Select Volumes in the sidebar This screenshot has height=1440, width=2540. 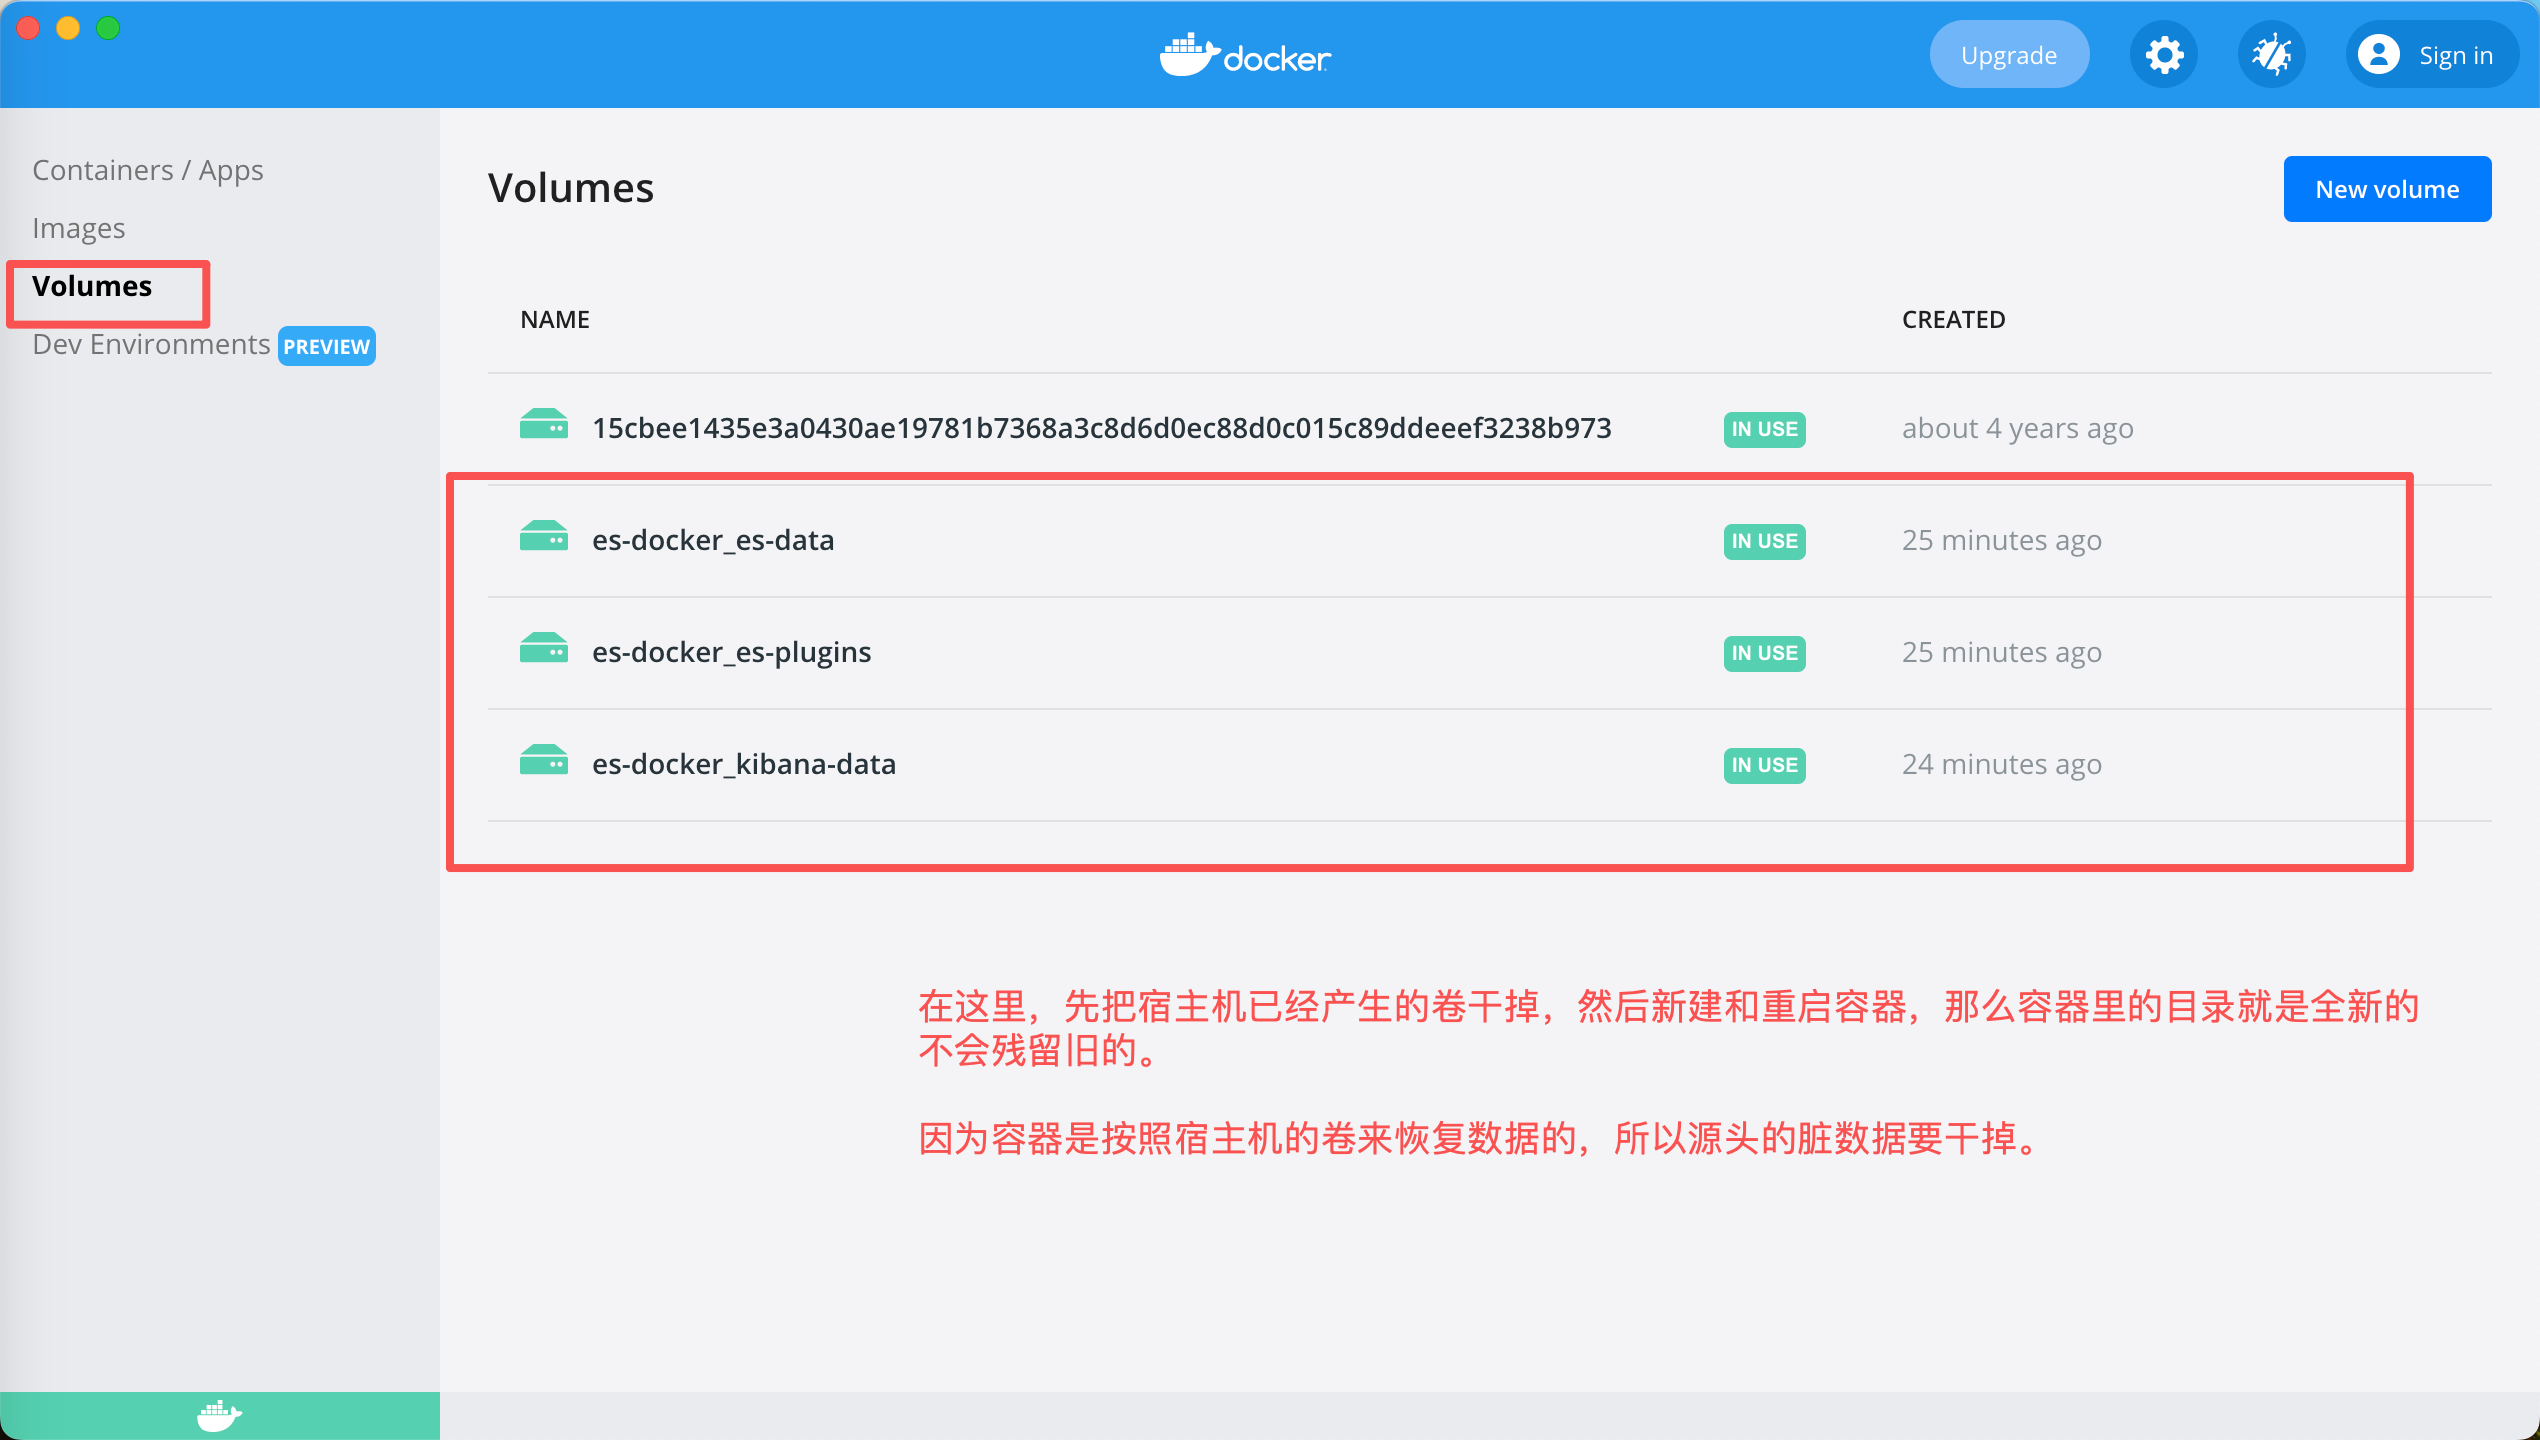[92, 286]
